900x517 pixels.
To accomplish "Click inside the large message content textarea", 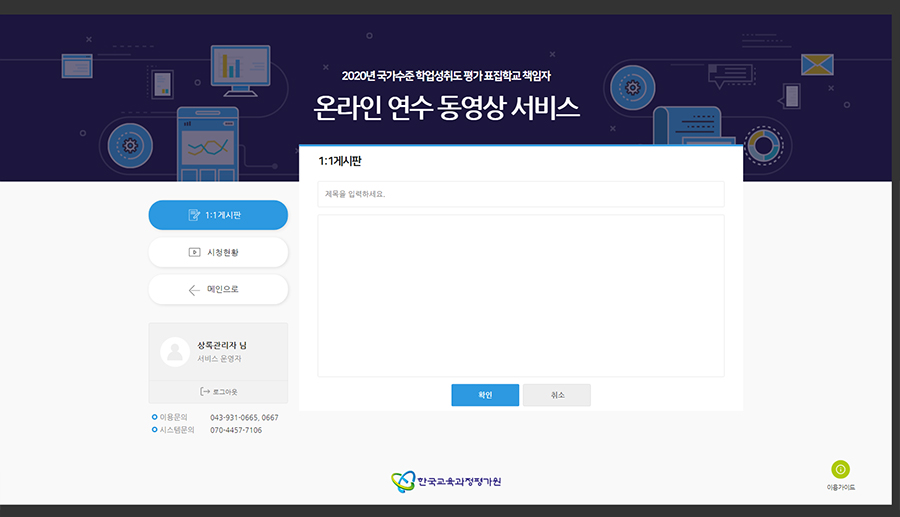I will (x=520, y=295).
